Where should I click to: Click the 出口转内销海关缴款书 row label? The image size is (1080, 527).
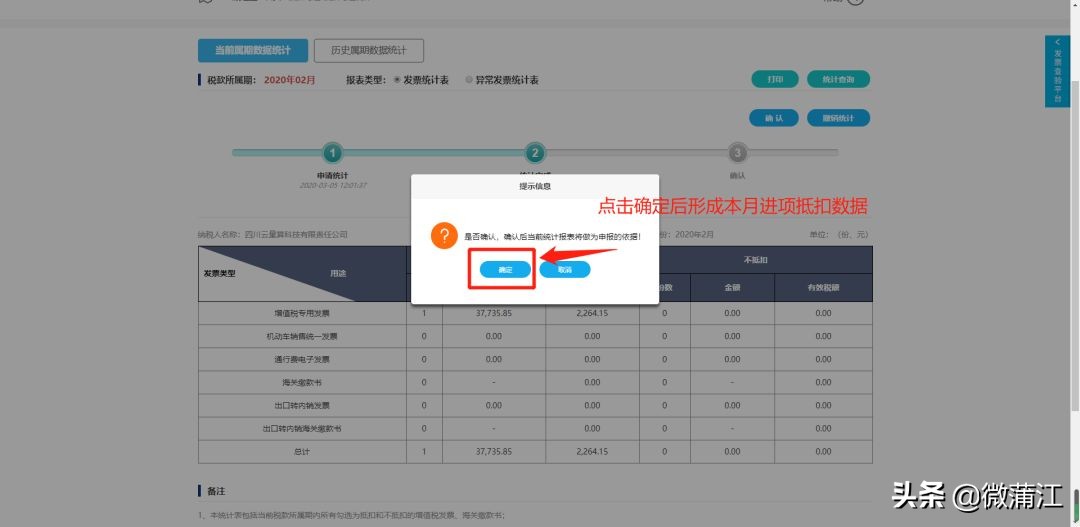pos(302,428)
